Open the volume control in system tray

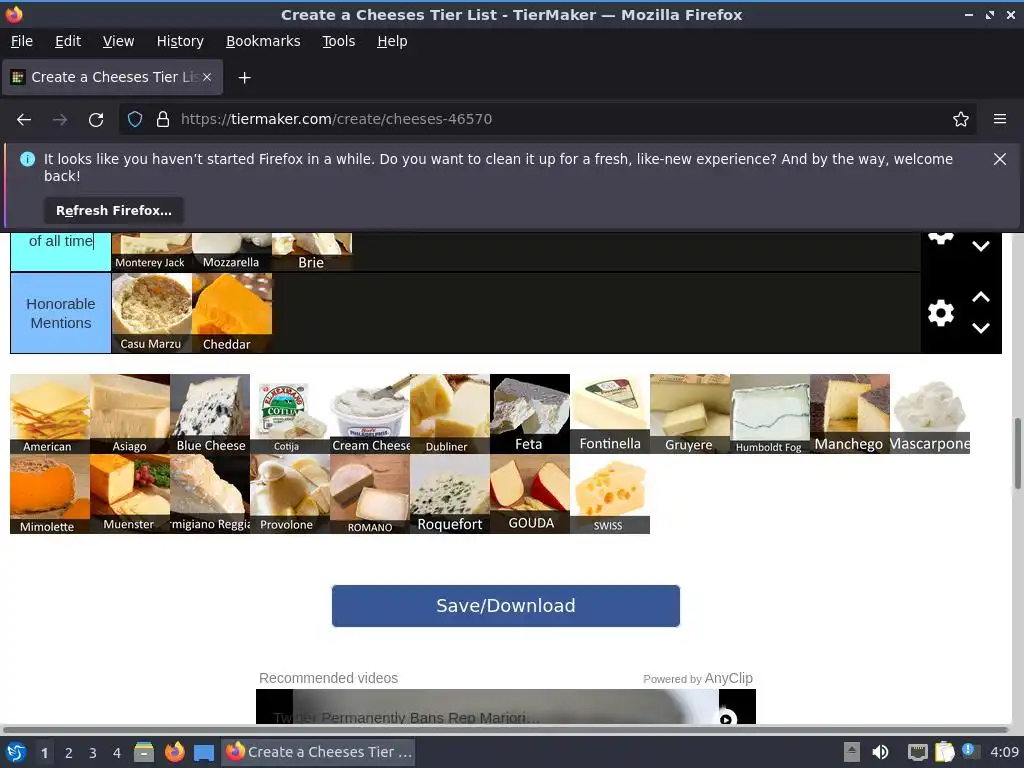click(x=880, y=752)
